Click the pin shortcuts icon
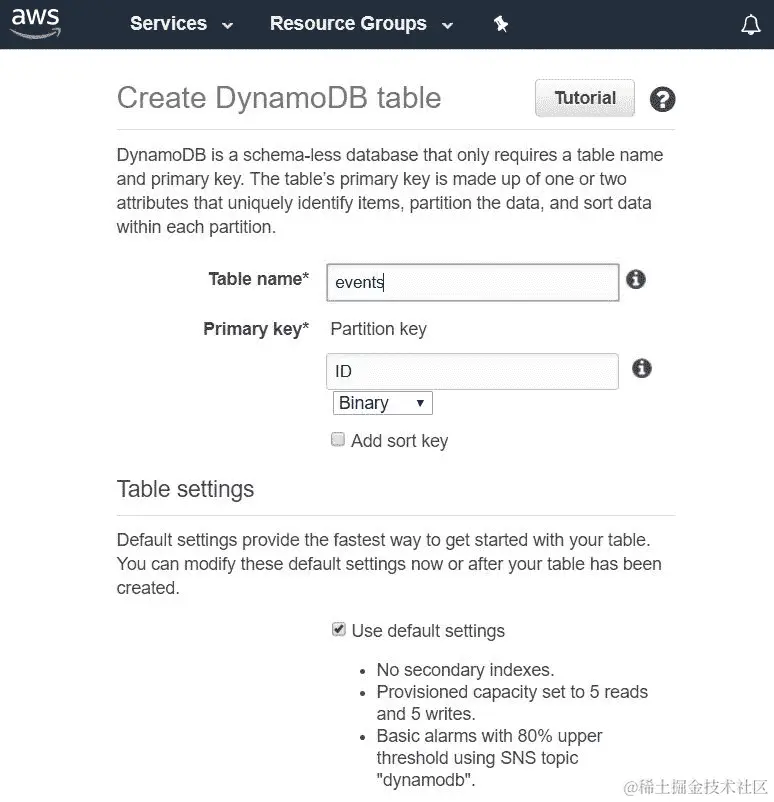Image resolution: width=774 pixels, height=802 pixels. click(x=500, y=24)
